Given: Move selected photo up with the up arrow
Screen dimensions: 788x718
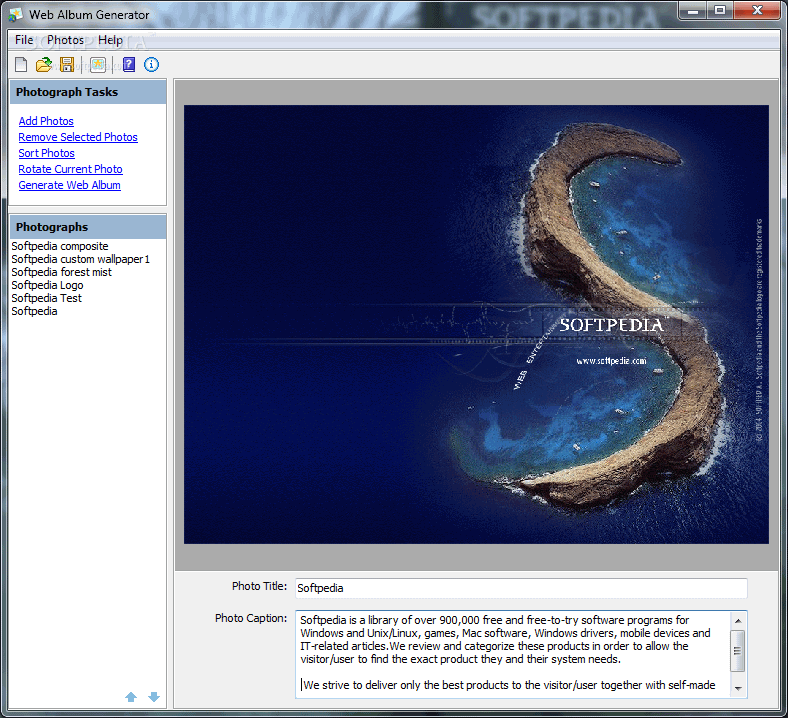Looking at the screenshot, I should point(131,697).
